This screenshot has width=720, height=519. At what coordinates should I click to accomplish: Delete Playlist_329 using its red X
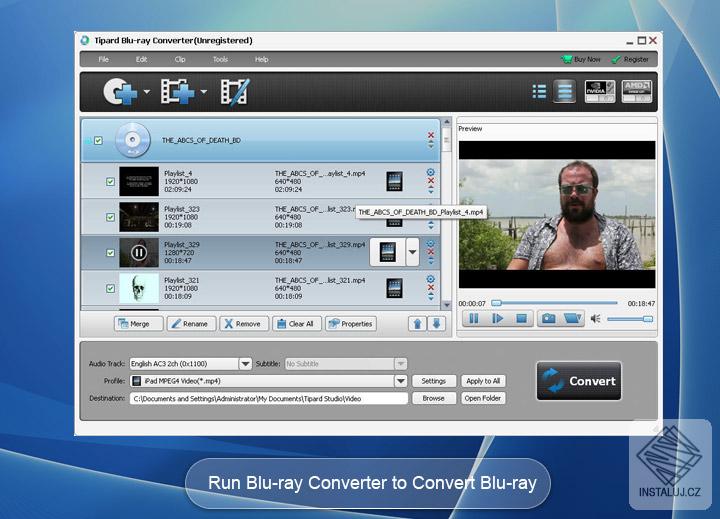tap(431, 252)
